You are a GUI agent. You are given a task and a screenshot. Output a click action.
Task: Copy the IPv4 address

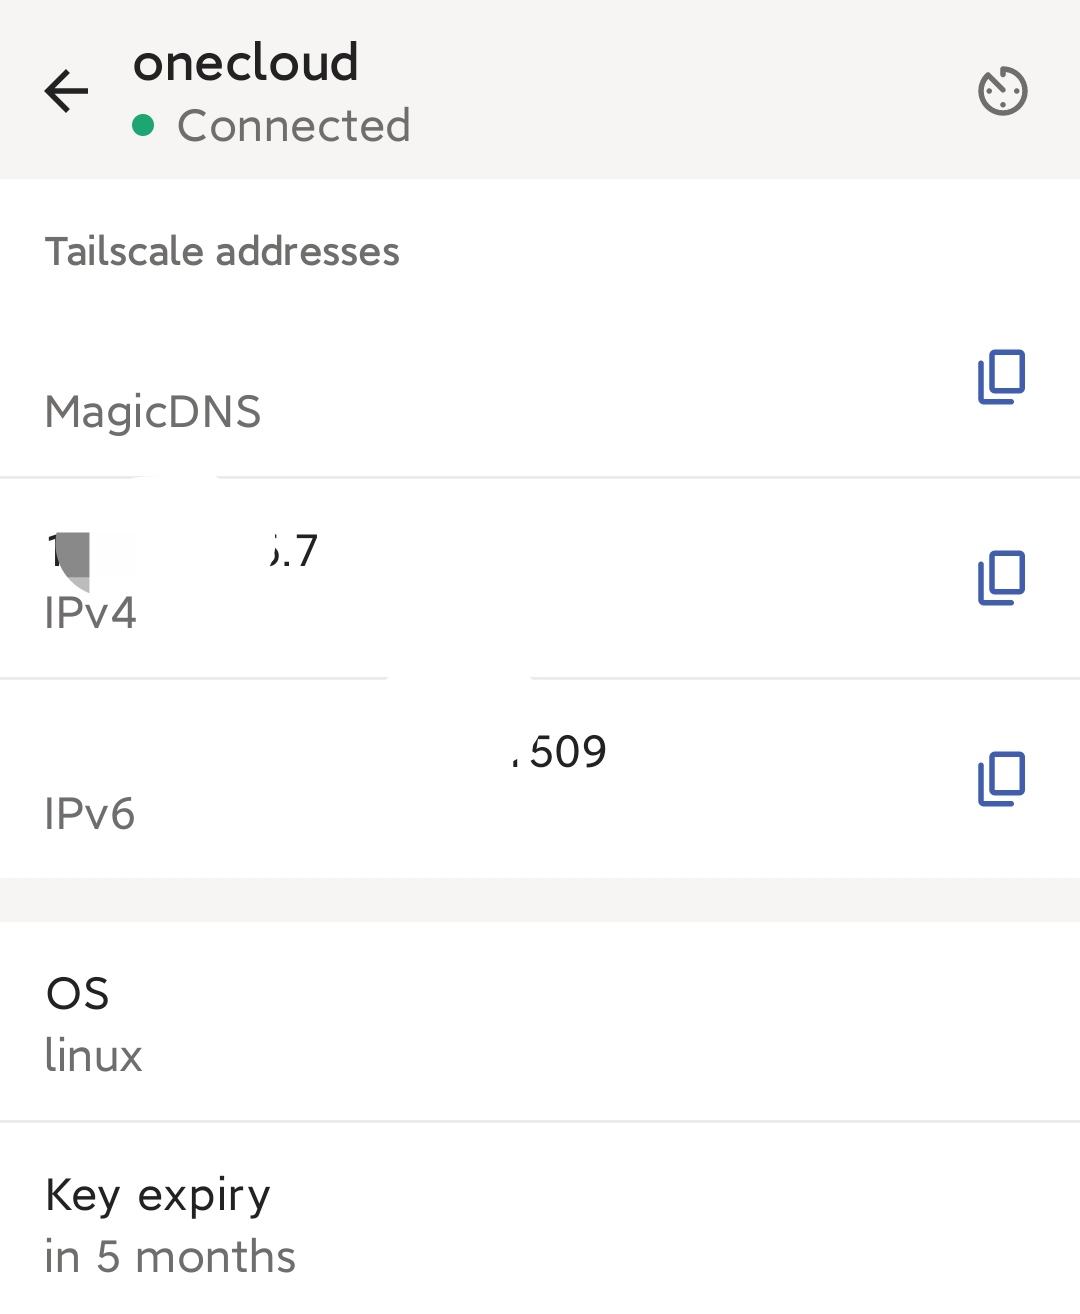(x=1001, y=578)
